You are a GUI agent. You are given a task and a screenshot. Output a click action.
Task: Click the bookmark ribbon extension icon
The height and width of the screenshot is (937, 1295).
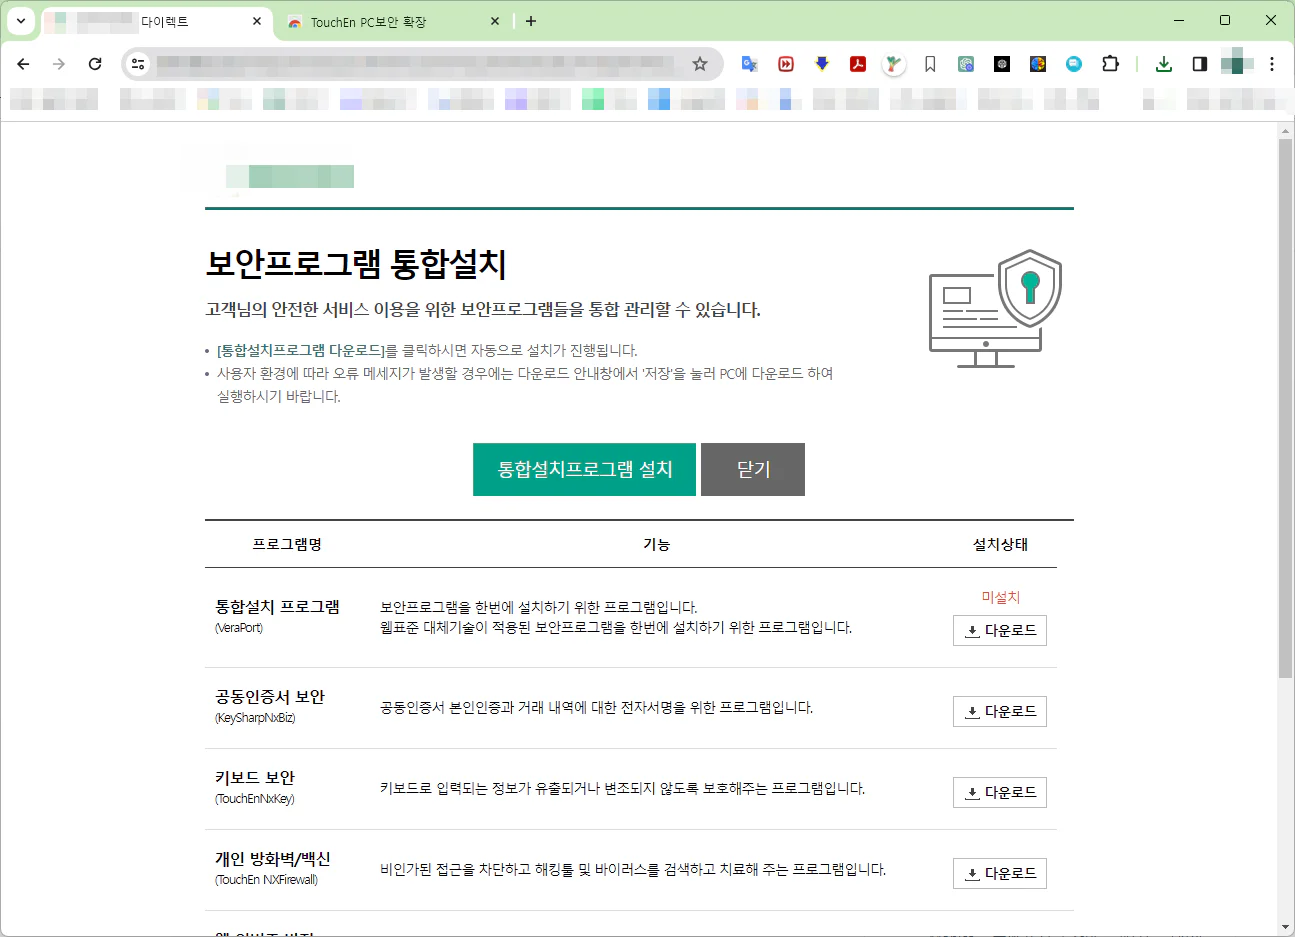[x=930, y=64]
